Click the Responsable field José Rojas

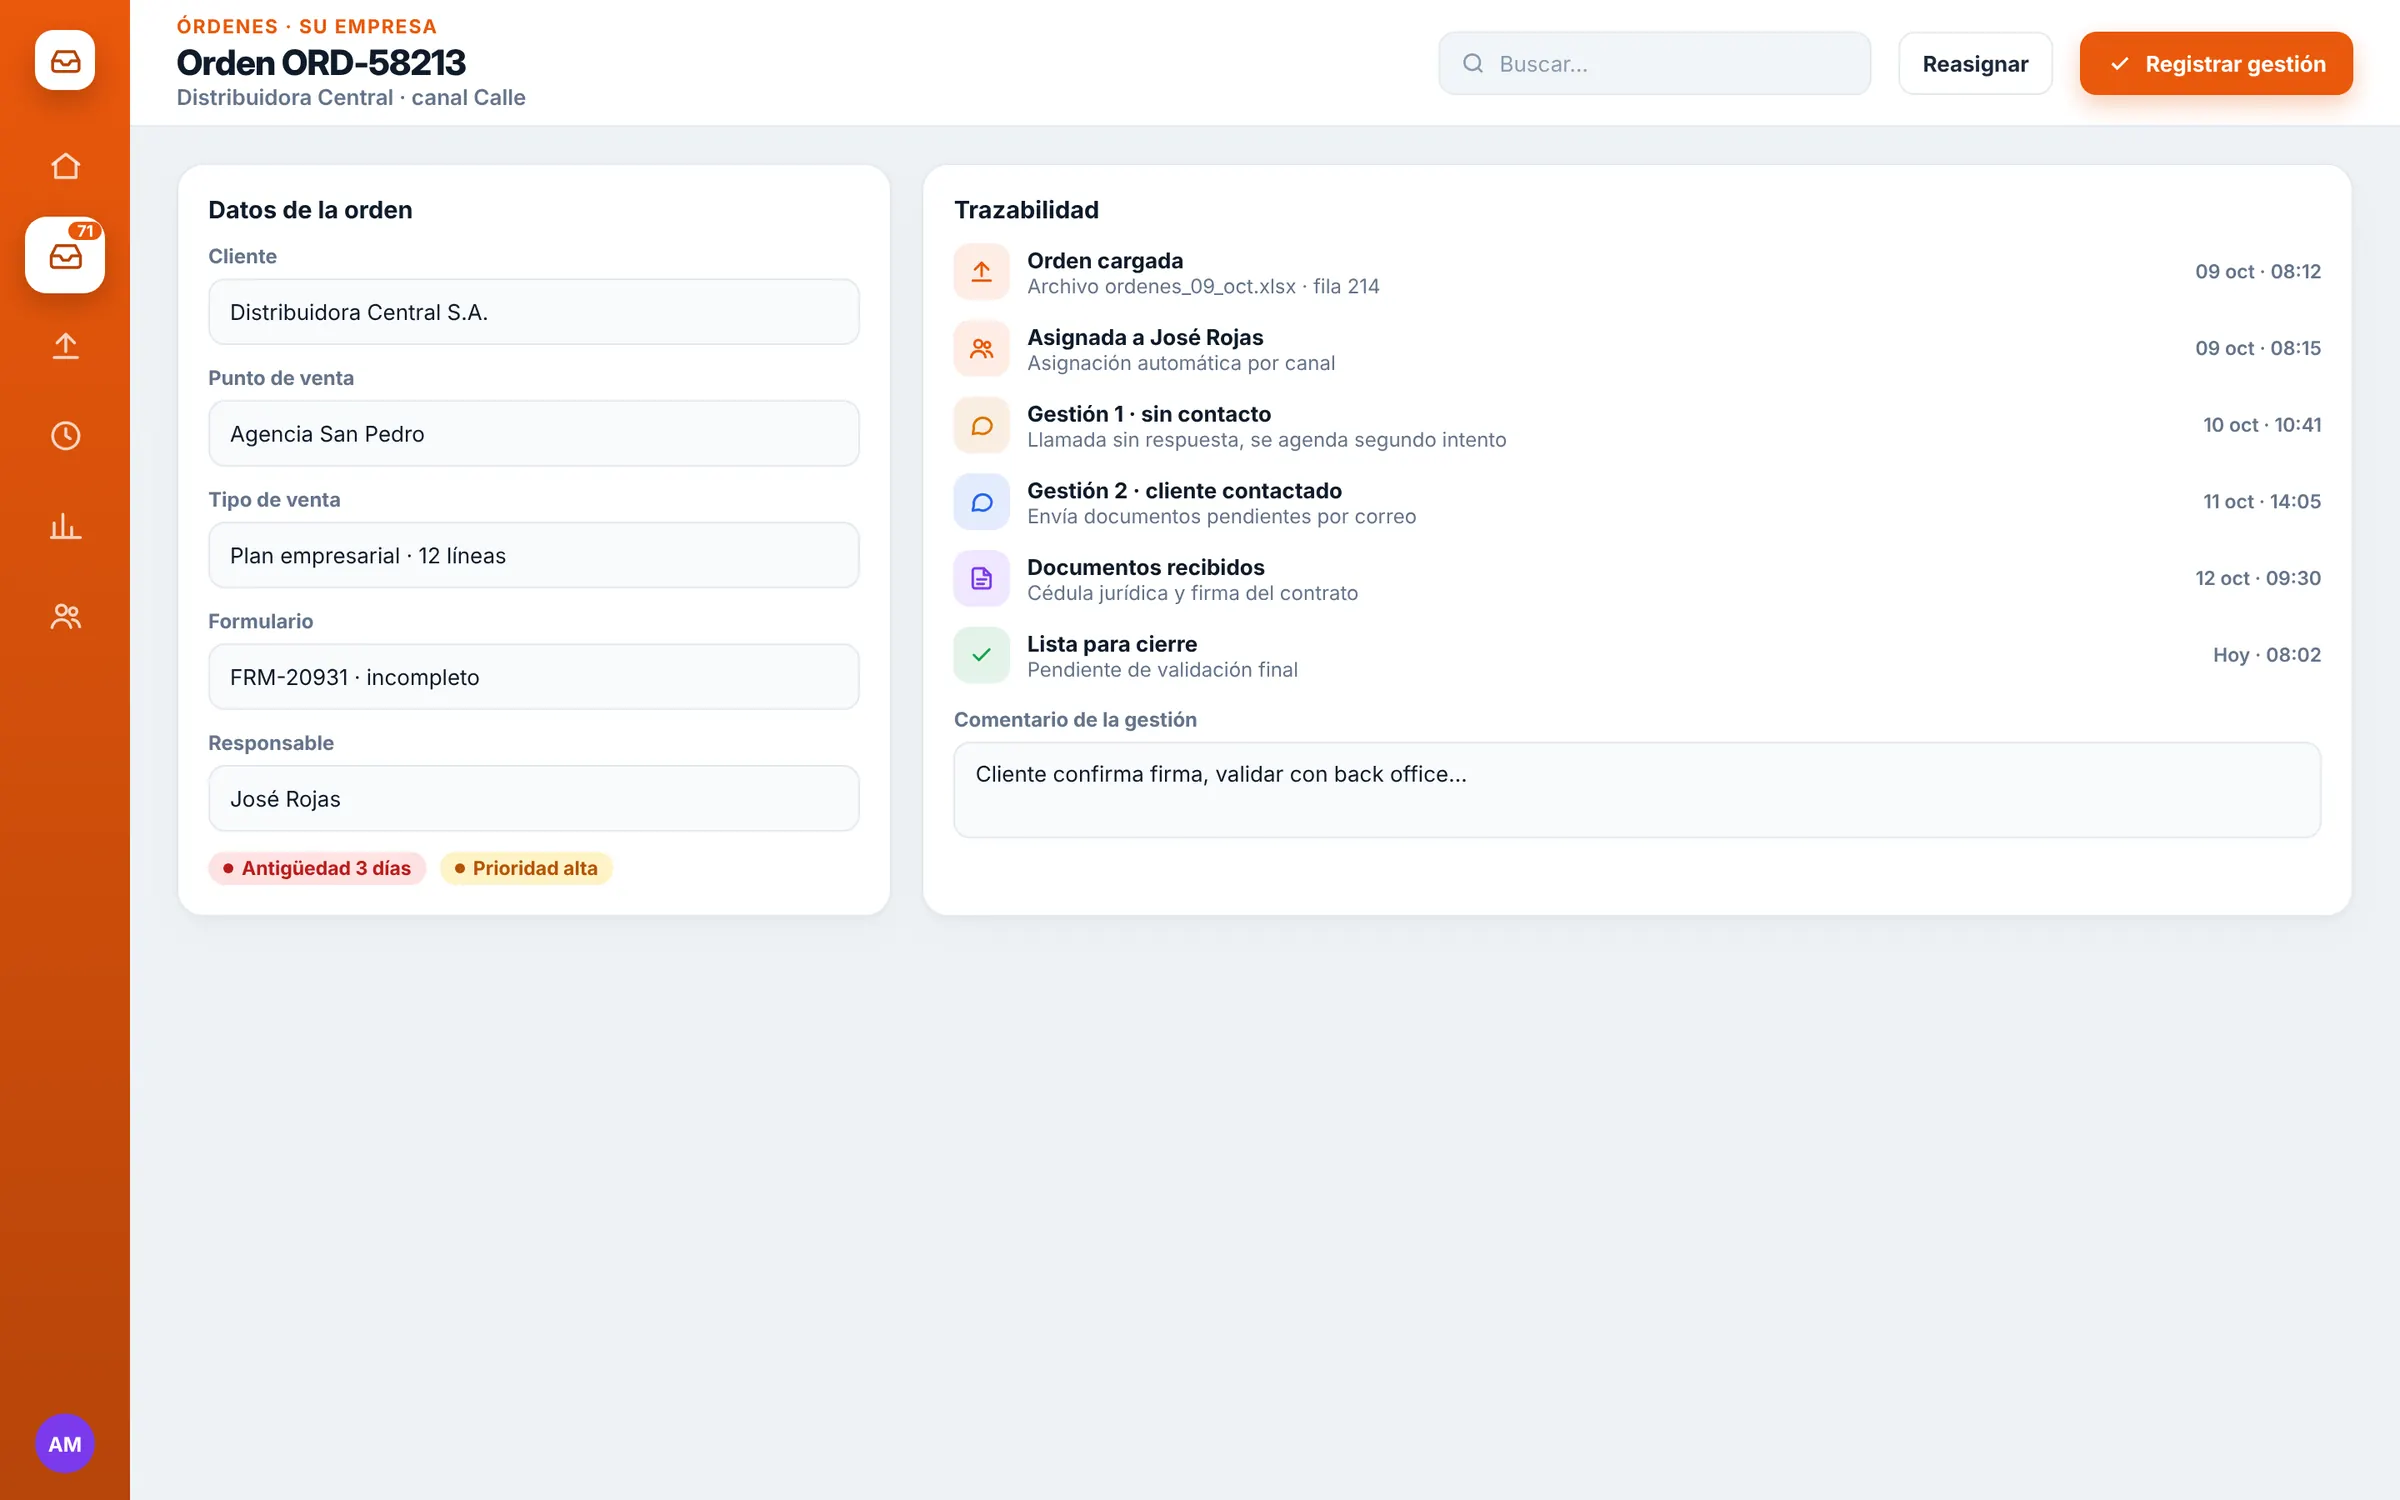point(534,799)
